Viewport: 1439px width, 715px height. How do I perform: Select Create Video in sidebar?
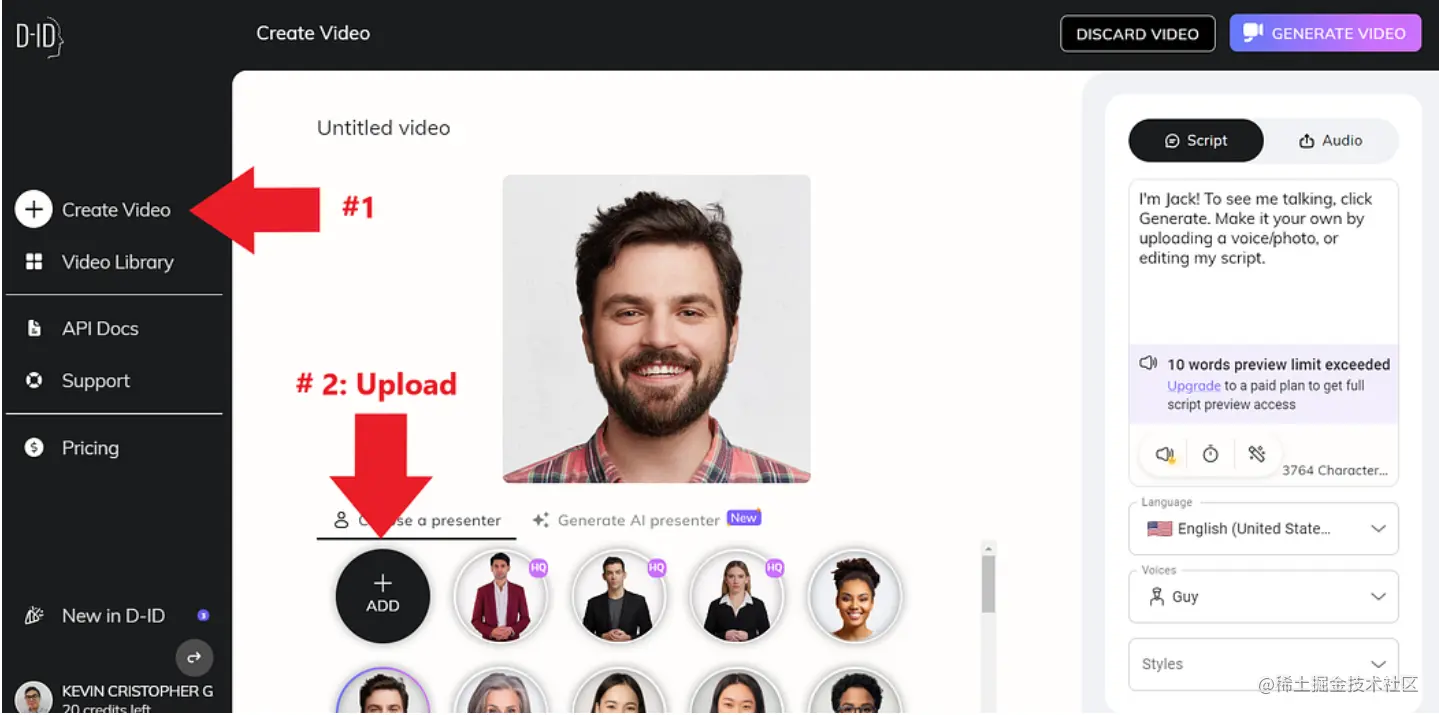click(116, 210)
